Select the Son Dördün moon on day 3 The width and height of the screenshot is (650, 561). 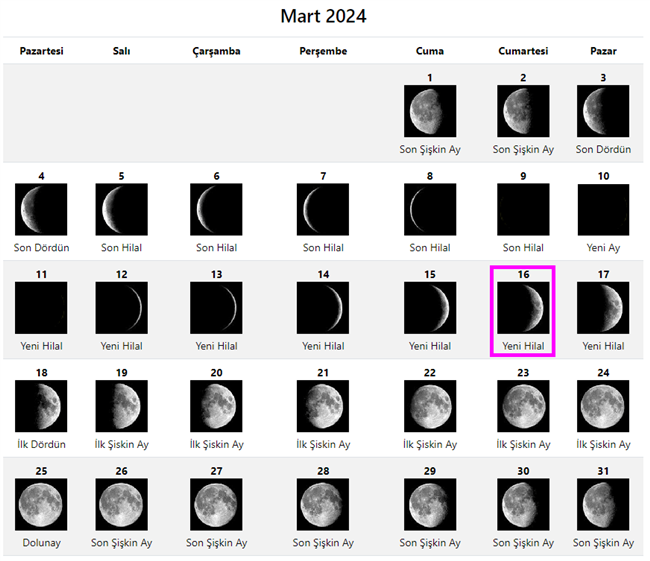click(603, 111)
